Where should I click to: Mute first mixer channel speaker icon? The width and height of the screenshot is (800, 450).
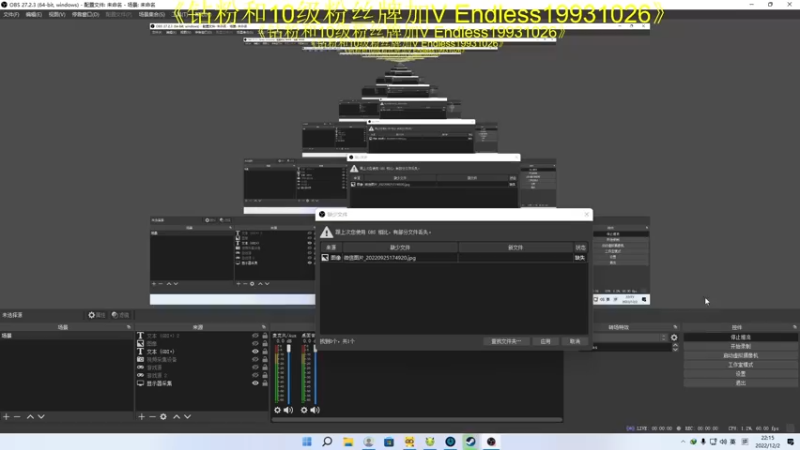288,410
